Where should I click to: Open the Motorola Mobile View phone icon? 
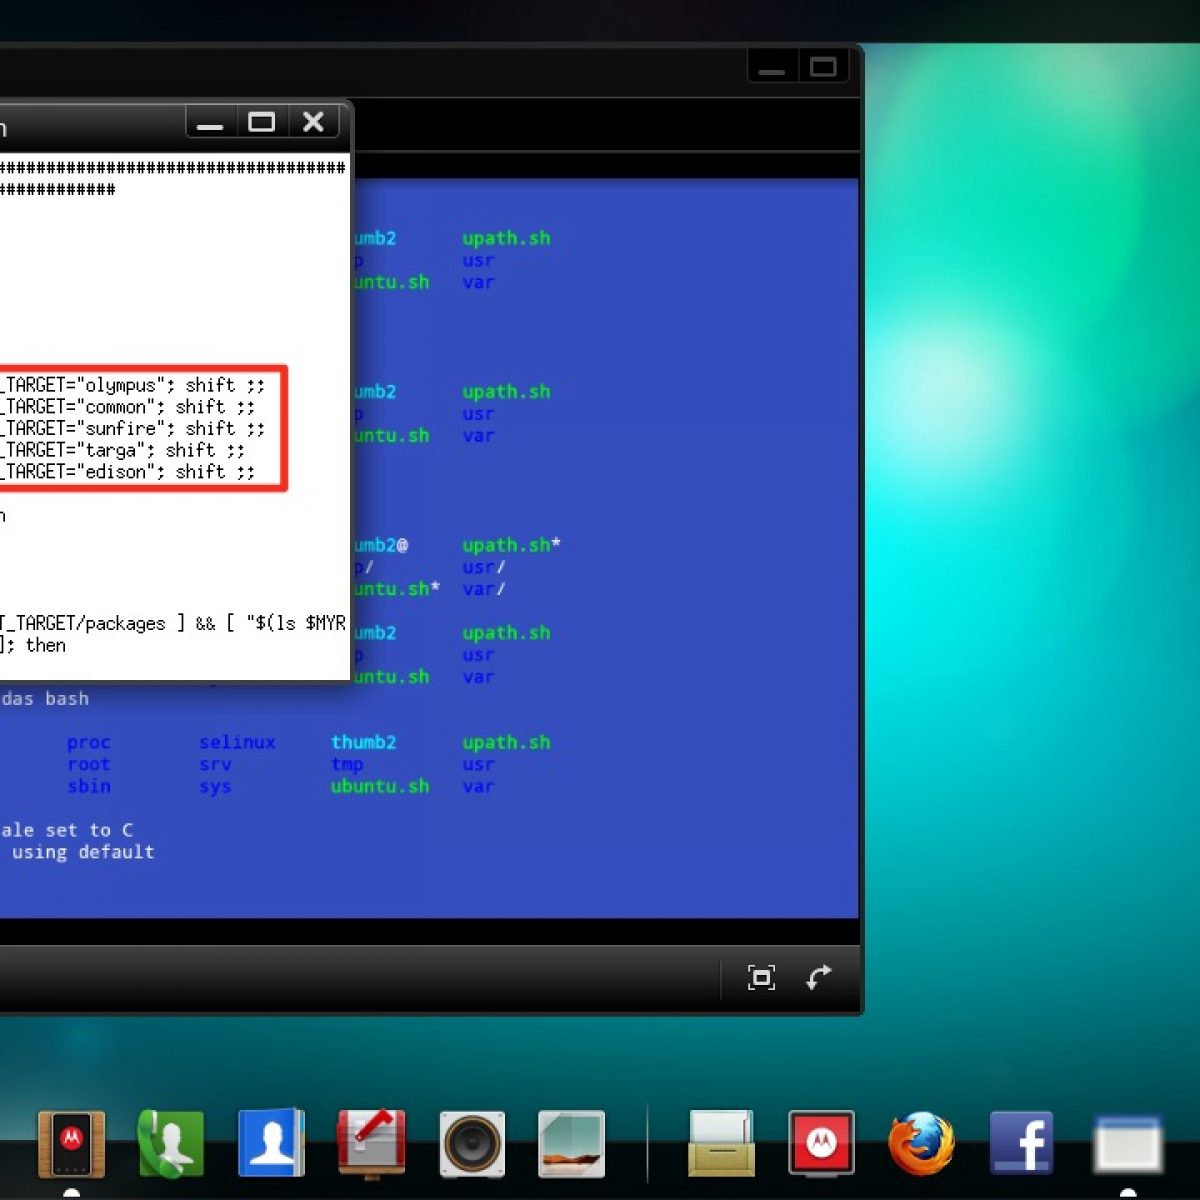point(71,1144)
